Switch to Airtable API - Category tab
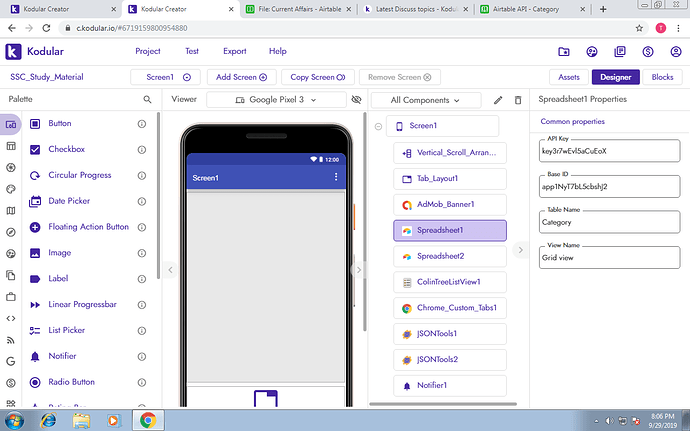Viewport: 690px width, 431px height. coord(533,9)
